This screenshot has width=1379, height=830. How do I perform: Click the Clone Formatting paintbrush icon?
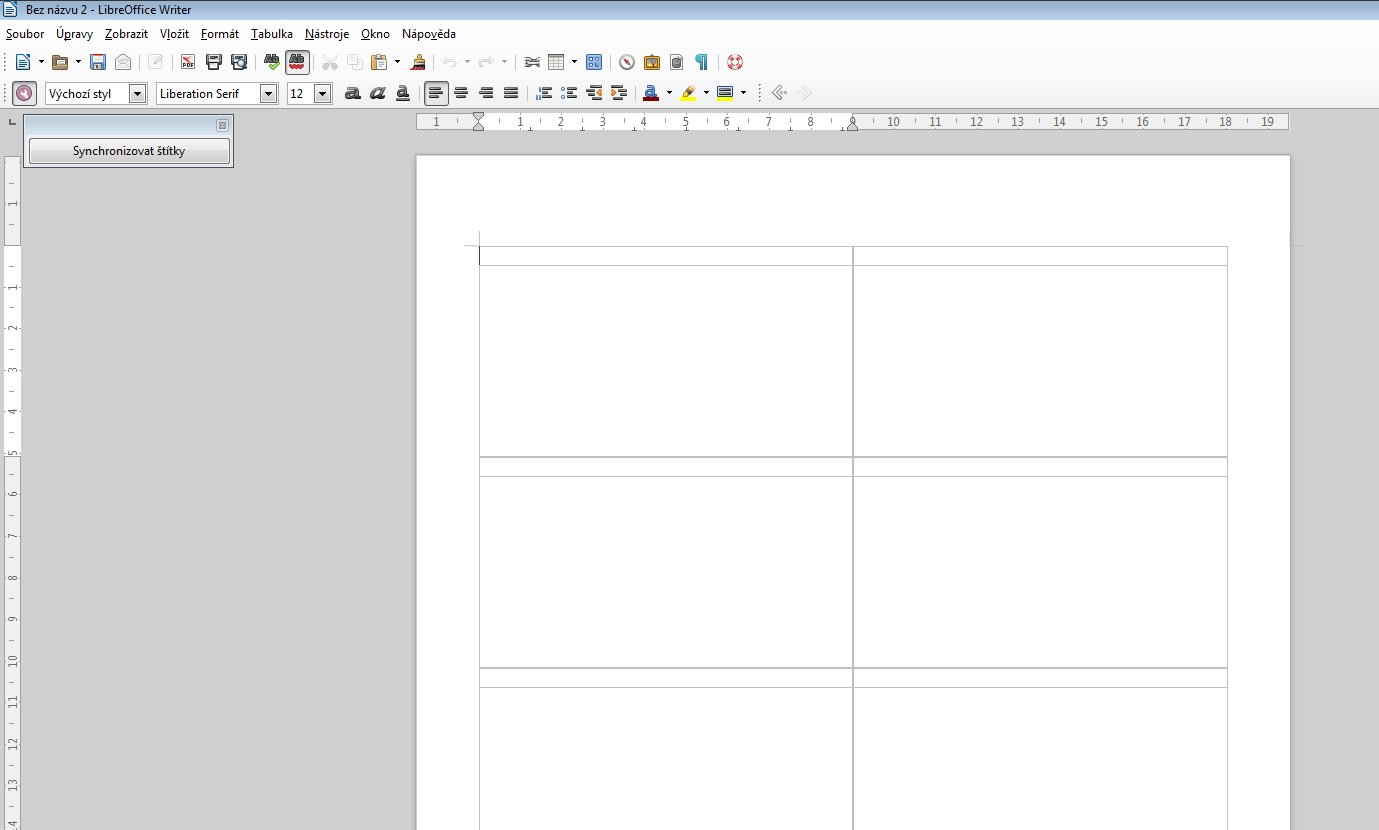(419, 62)
